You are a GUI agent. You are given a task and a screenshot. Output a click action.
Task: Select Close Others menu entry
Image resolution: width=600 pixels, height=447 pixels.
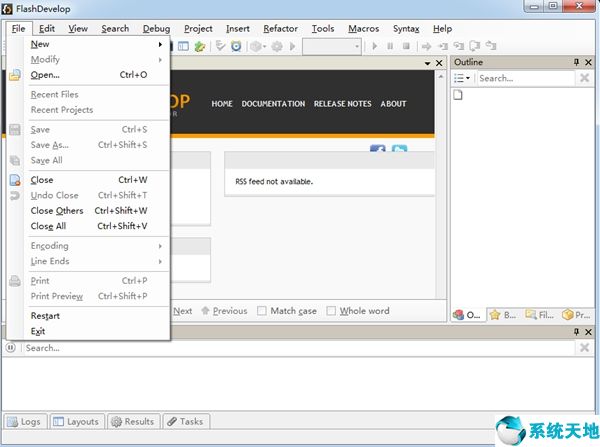[97, 210]
